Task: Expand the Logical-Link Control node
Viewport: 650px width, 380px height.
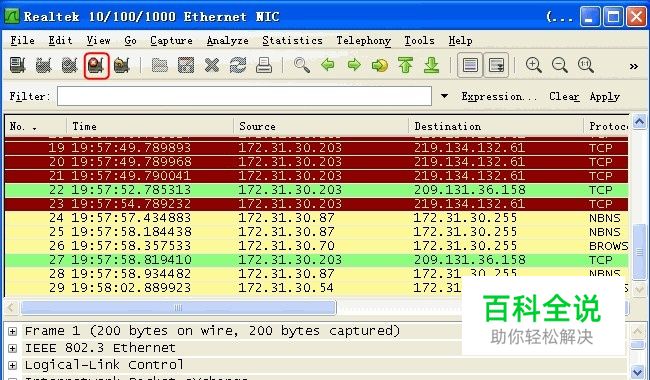Action: point(12,365)
